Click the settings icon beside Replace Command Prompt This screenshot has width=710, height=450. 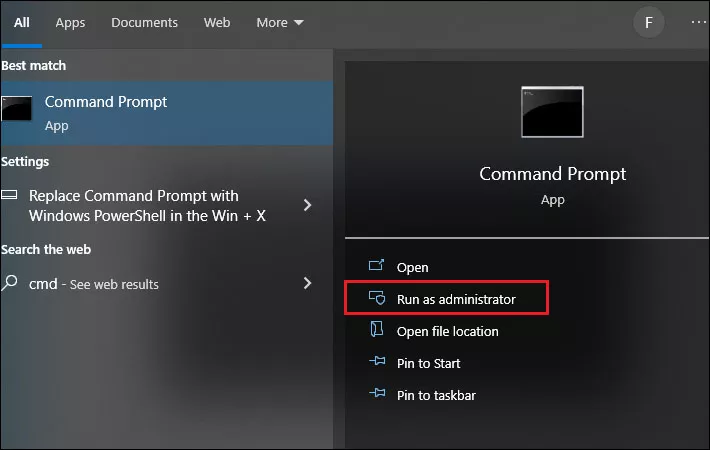[x=9, y=195]
